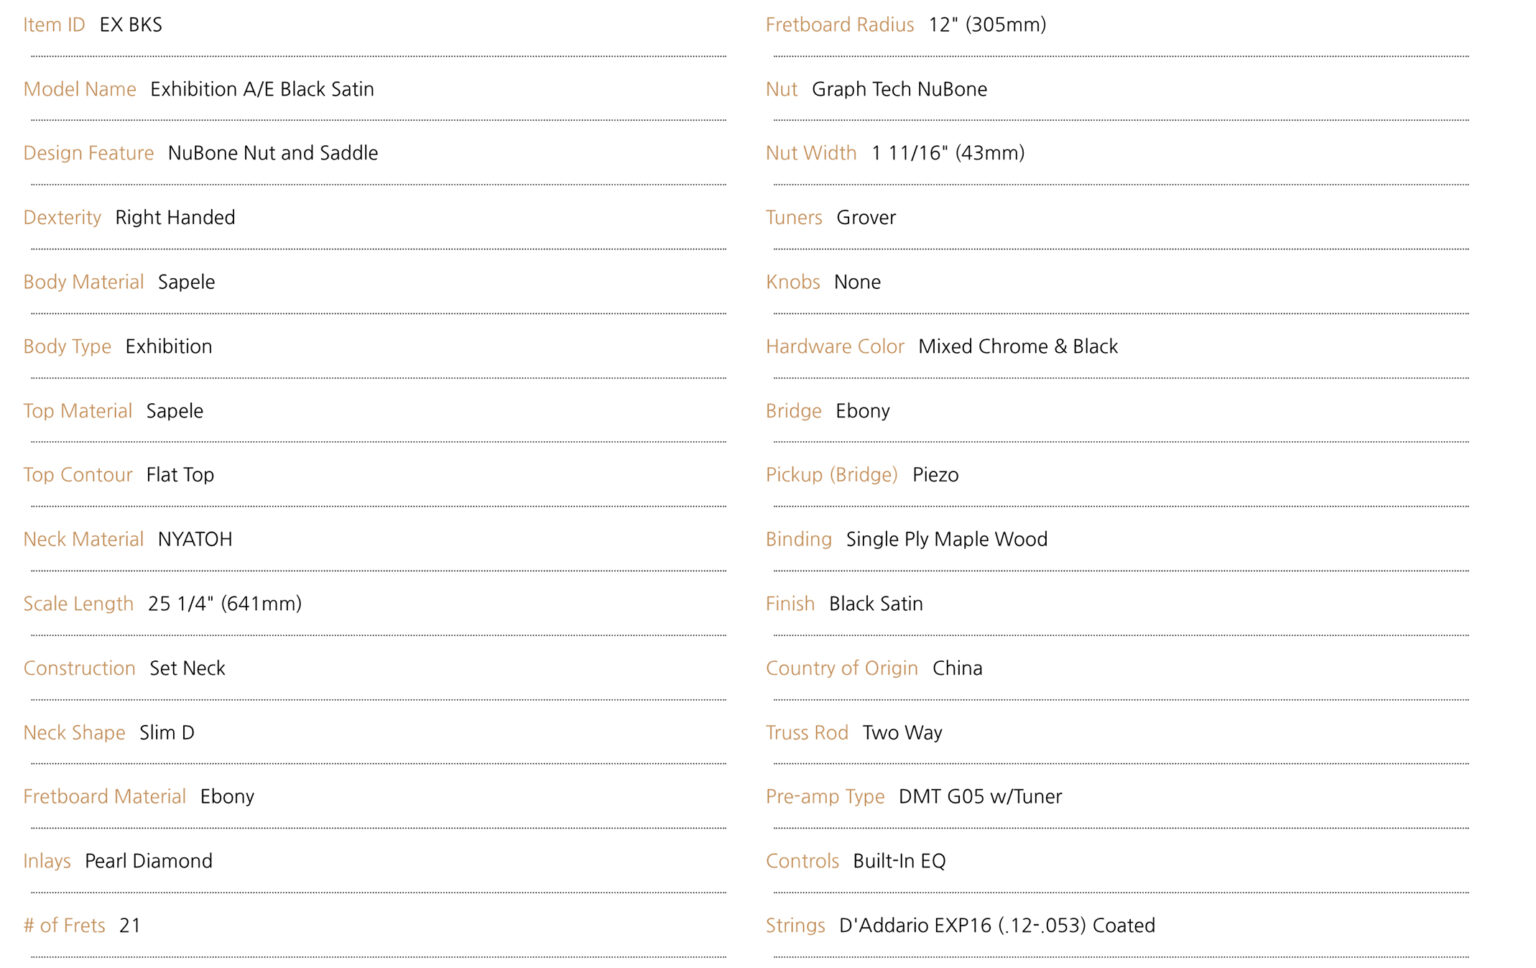Click the Nut Width label
The height and width of the screenshot is (968, 1536).
click(811, 153)
